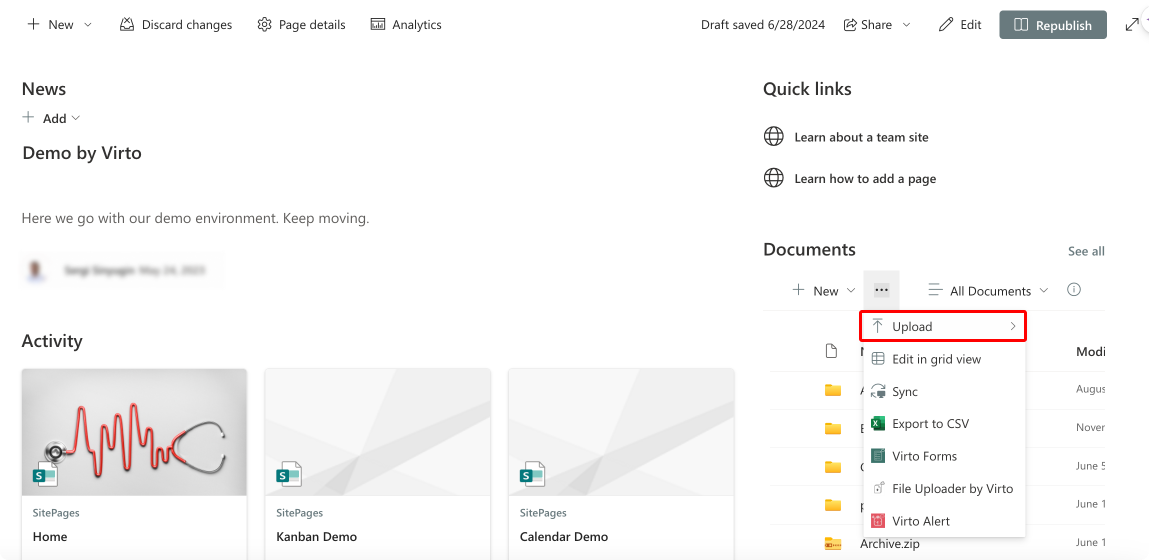Select Sync from the menu
This screenshot has width=1149, height=560.
click(945, 391)
